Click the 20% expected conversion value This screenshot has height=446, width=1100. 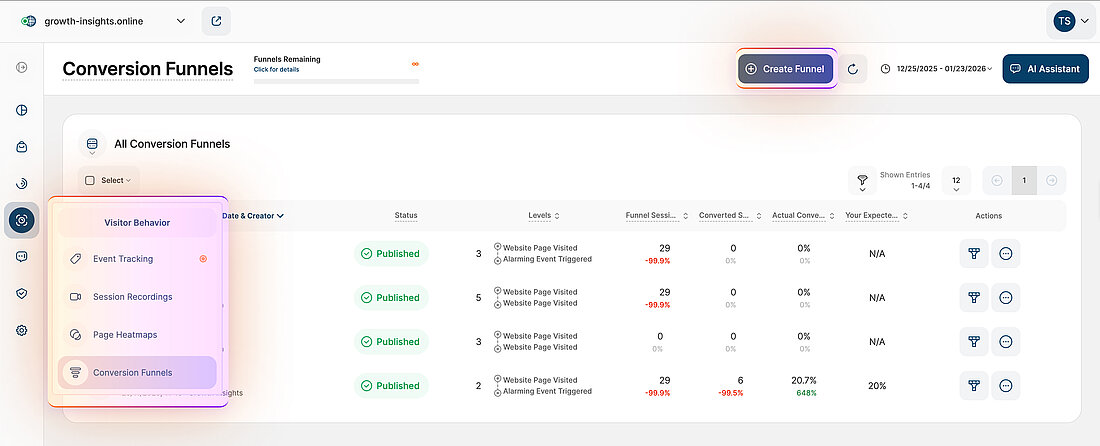pyautogui.click(x=877, y=386)
